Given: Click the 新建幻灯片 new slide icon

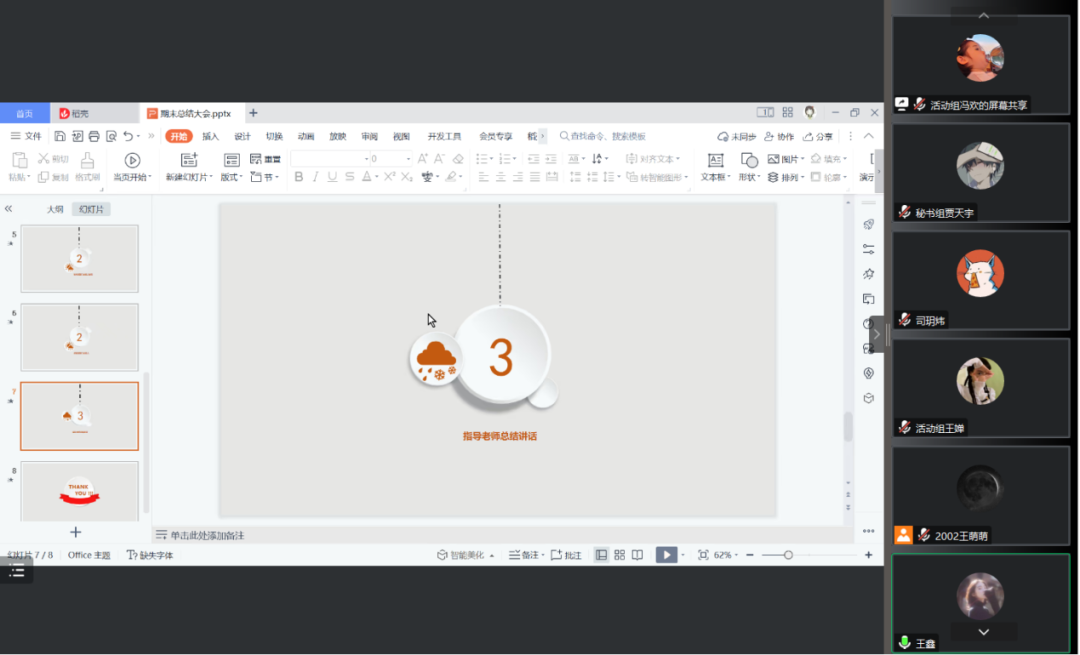Looking at the screenshot, I should [188, 160].
